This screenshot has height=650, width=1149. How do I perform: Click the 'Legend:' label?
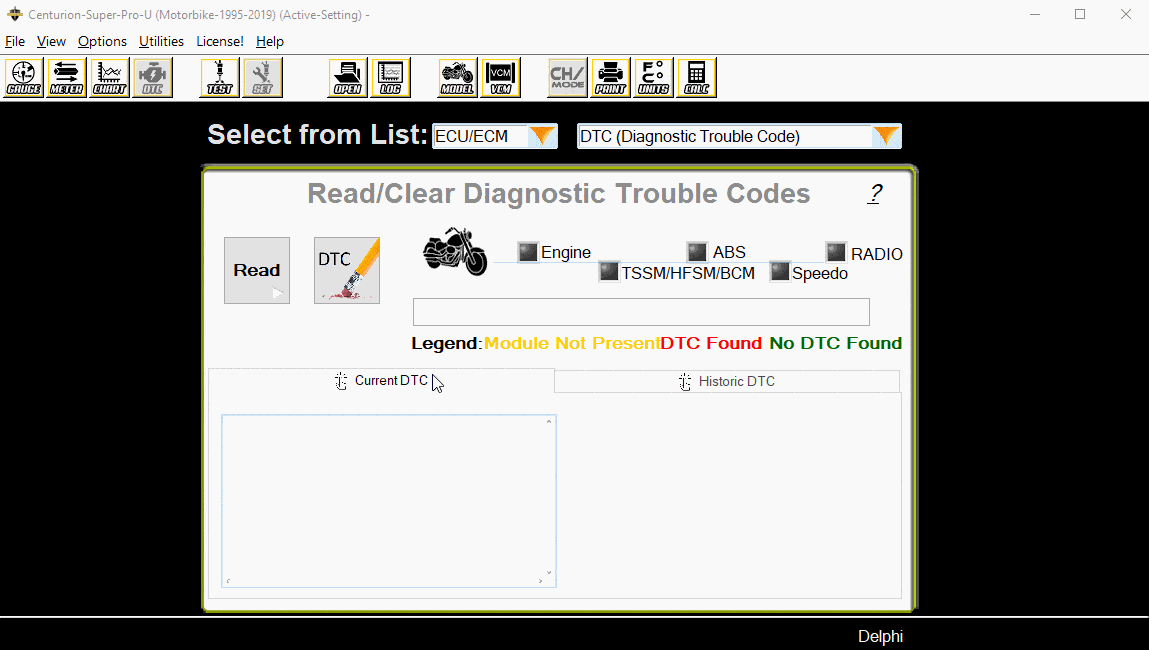pos(447,344)
